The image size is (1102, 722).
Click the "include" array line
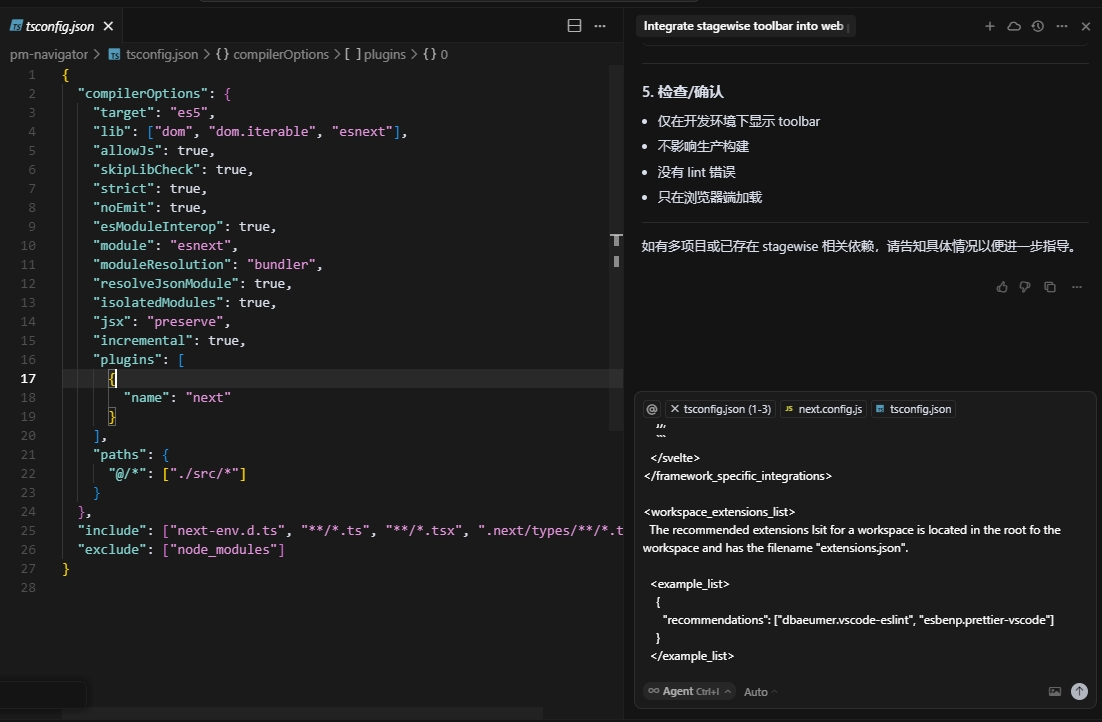[x=350, y=530]
